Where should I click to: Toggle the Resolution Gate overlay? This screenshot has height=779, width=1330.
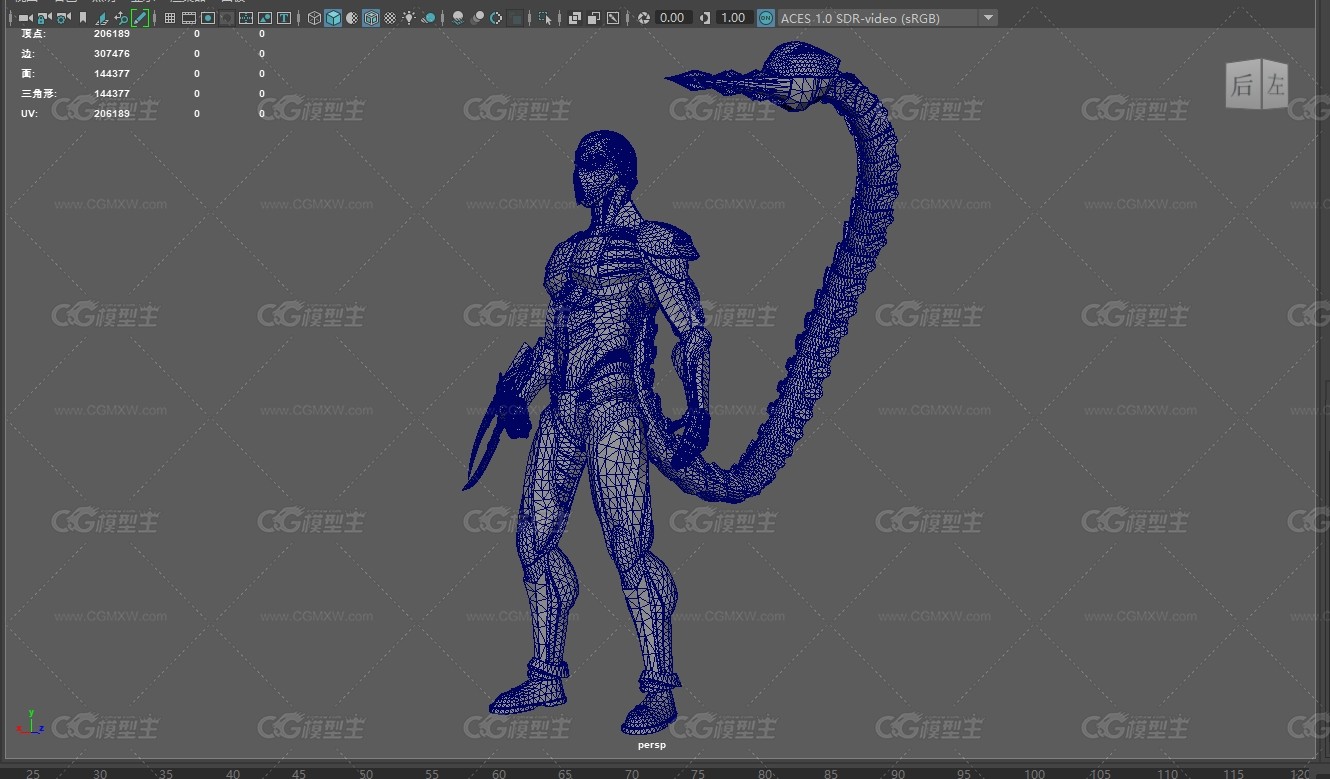pos(208,18)
